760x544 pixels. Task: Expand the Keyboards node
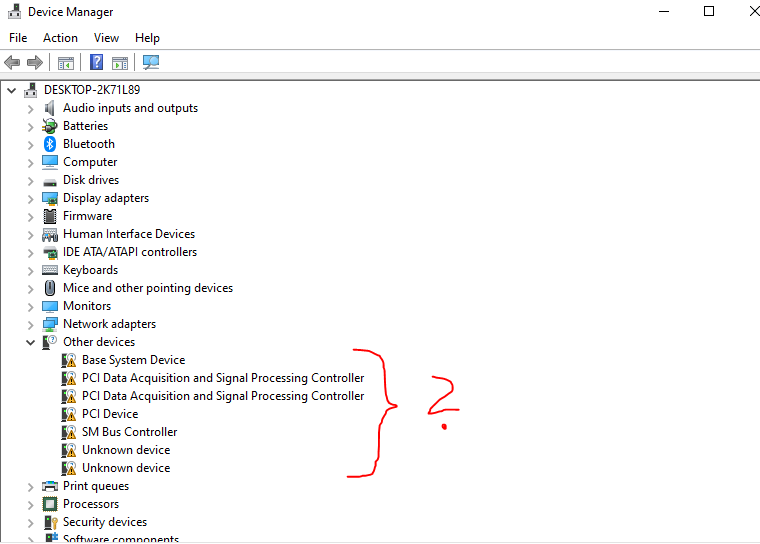pos(31,271)
